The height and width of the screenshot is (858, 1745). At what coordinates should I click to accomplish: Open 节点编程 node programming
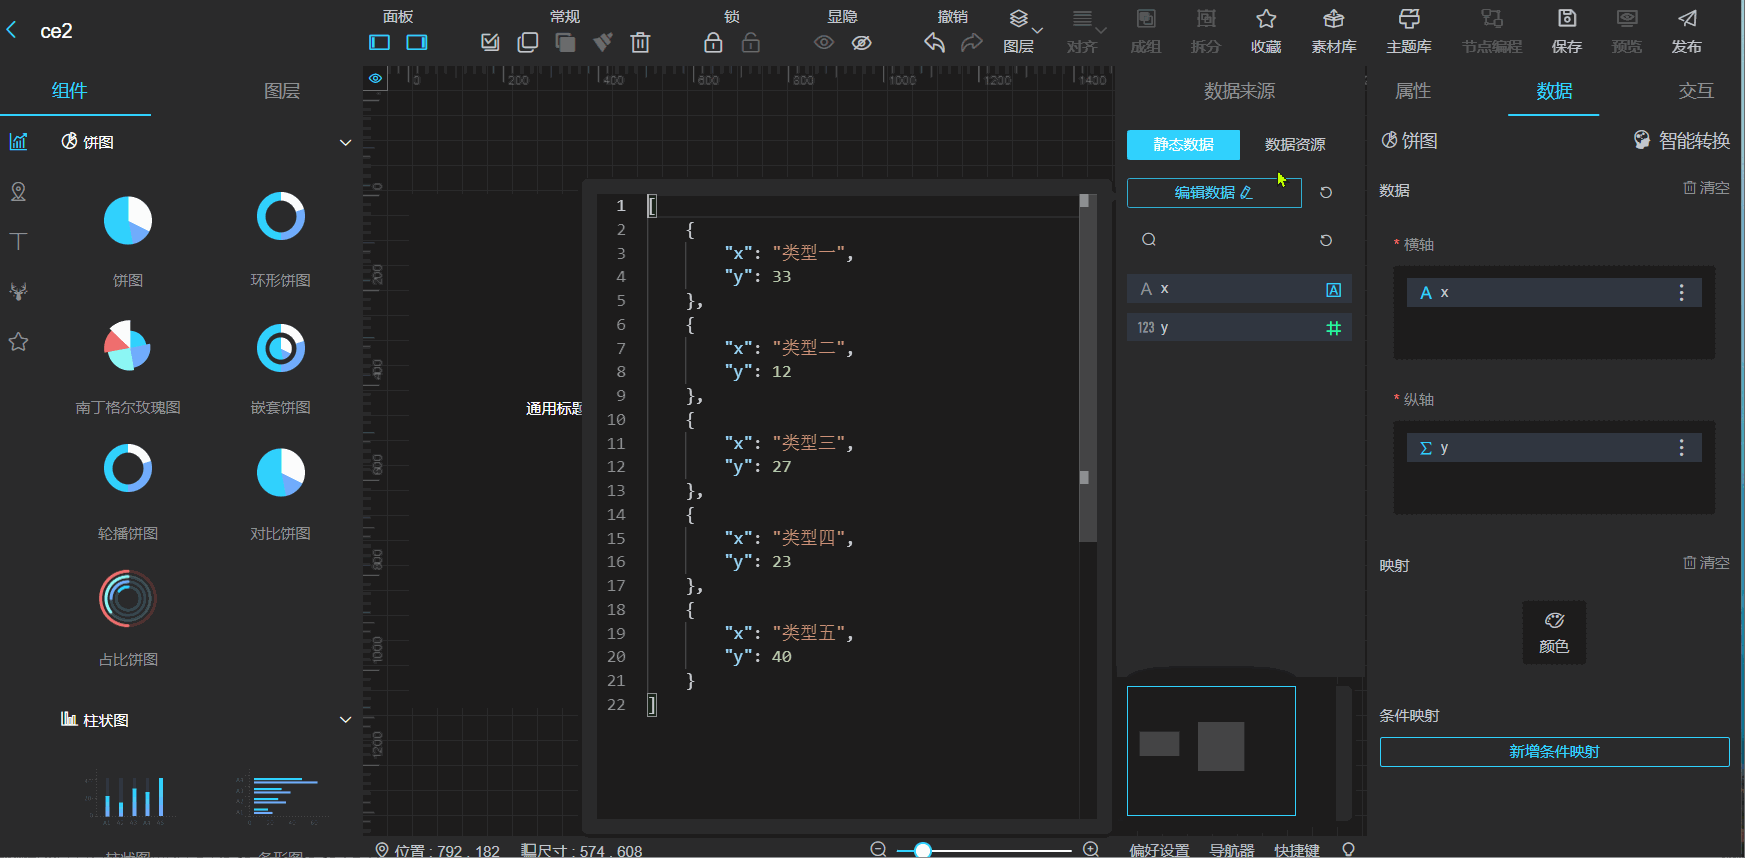[x=1492, y=30]
